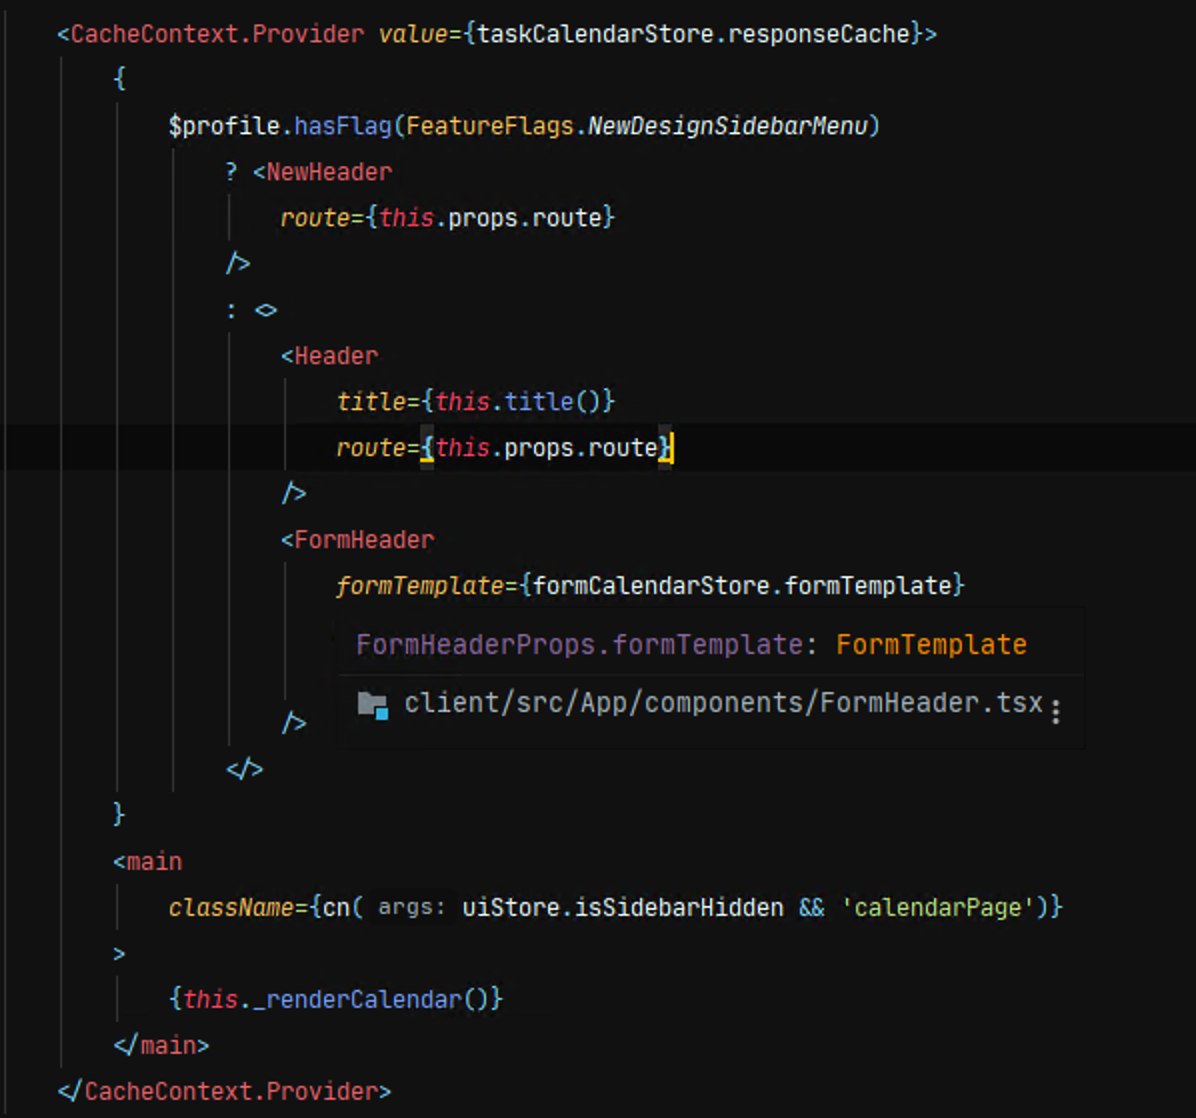Click this.title() call

pyautogui.click(x=517, y=402)
